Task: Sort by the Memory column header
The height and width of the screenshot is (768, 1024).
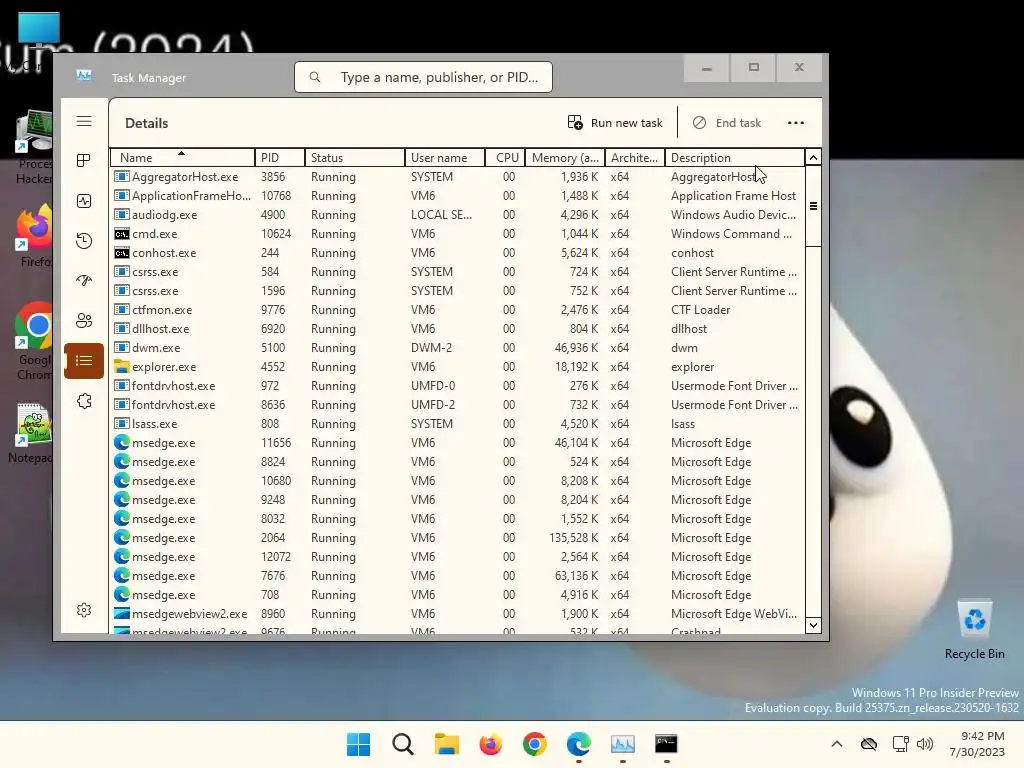Action: (x=565, y=157)
